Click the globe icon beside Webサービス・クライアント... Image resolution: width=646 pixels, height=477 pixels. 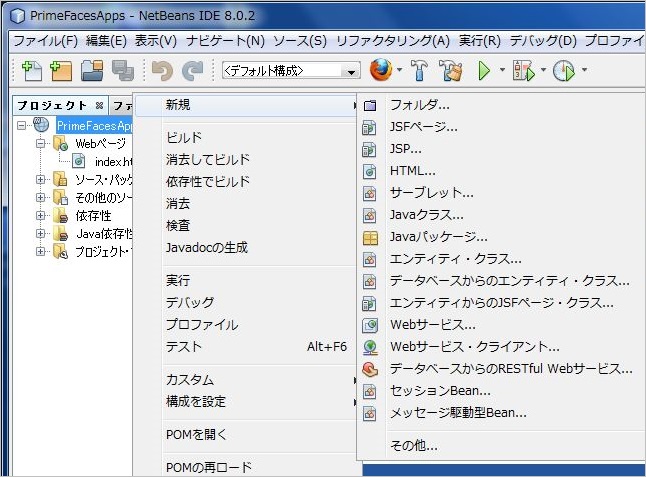click(x=370, y=347)
